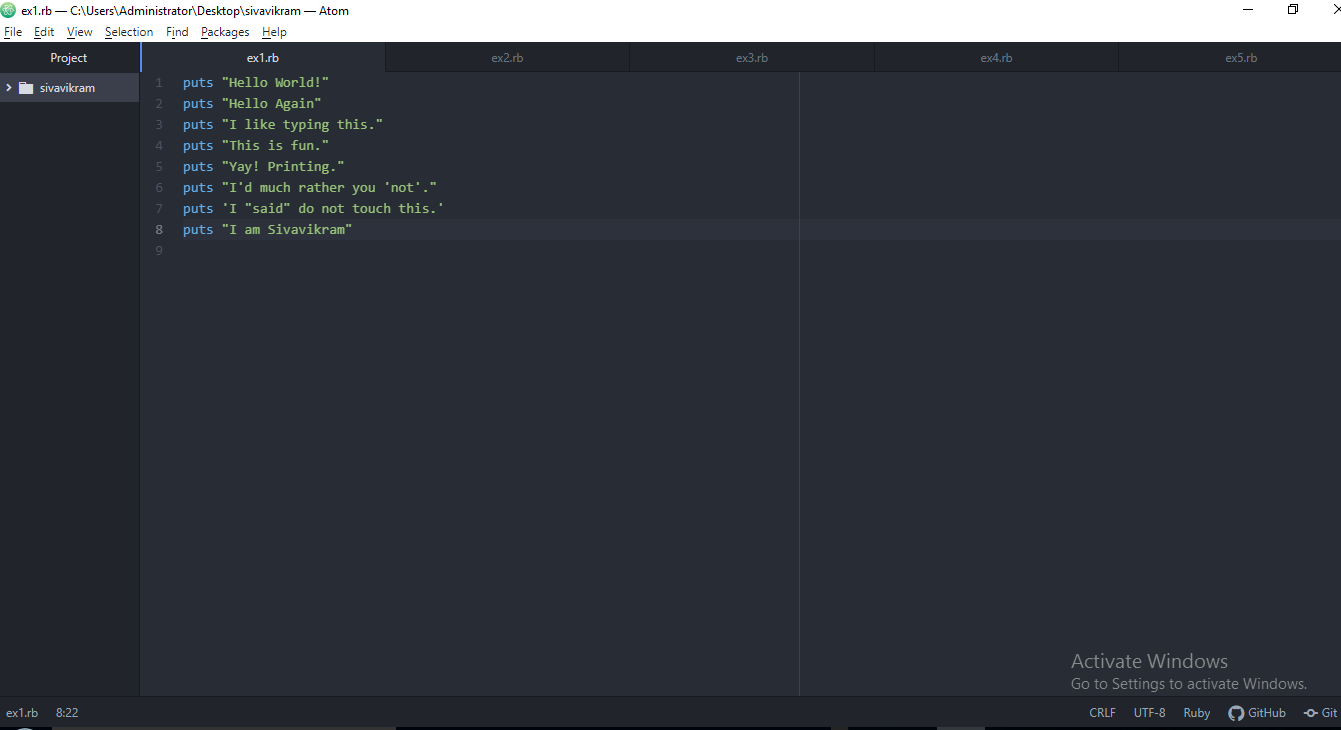Click the sivavikram folder icon in Project panel
This screenshot has width=1341, height=730.
click(x=26, y=87)
